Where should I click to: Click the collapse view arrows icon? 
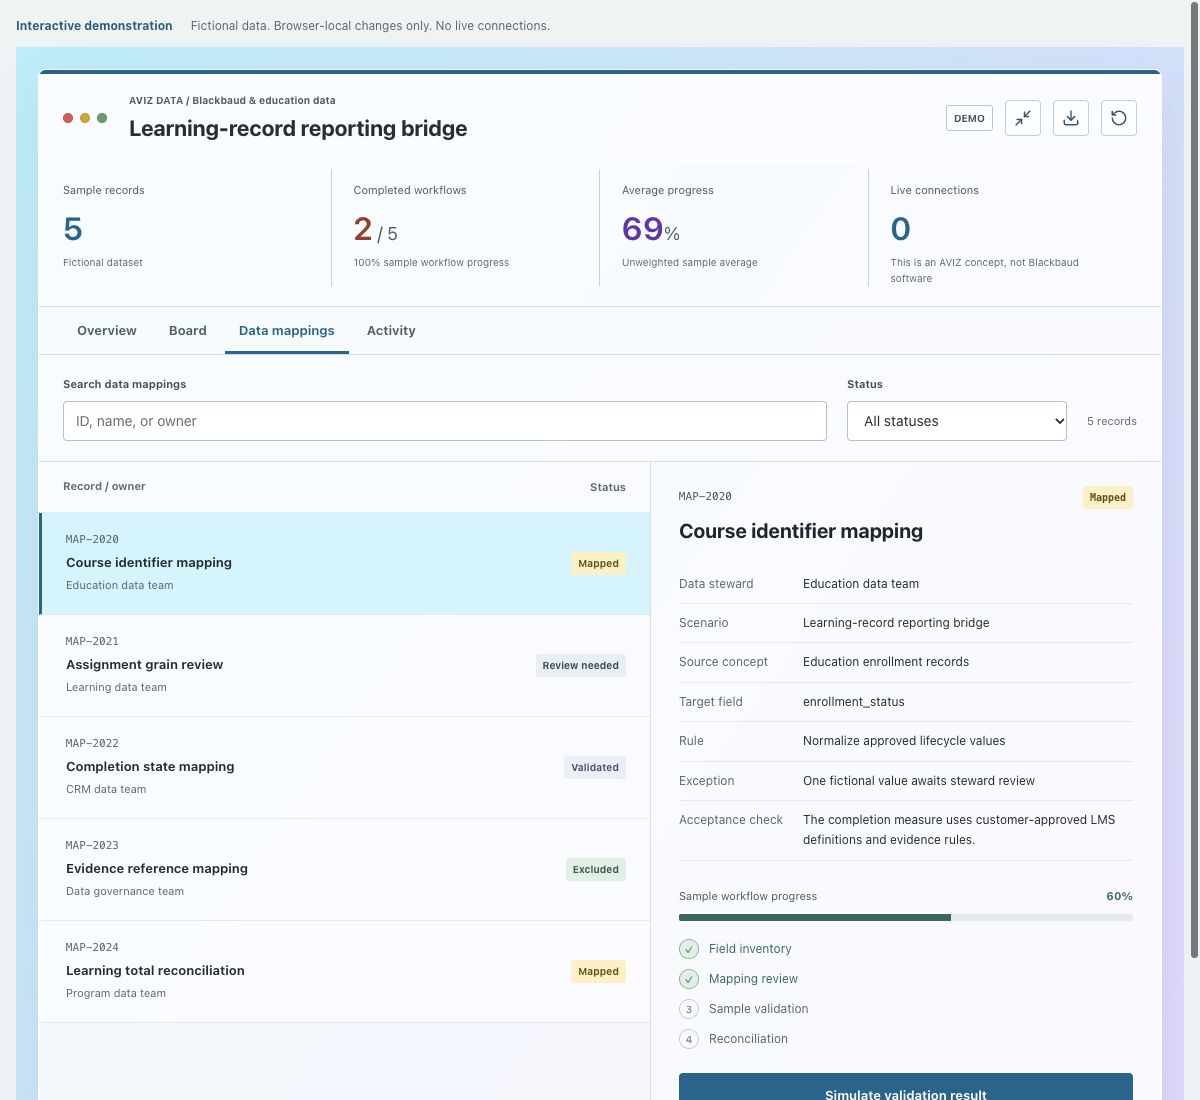pos(1023,118)
